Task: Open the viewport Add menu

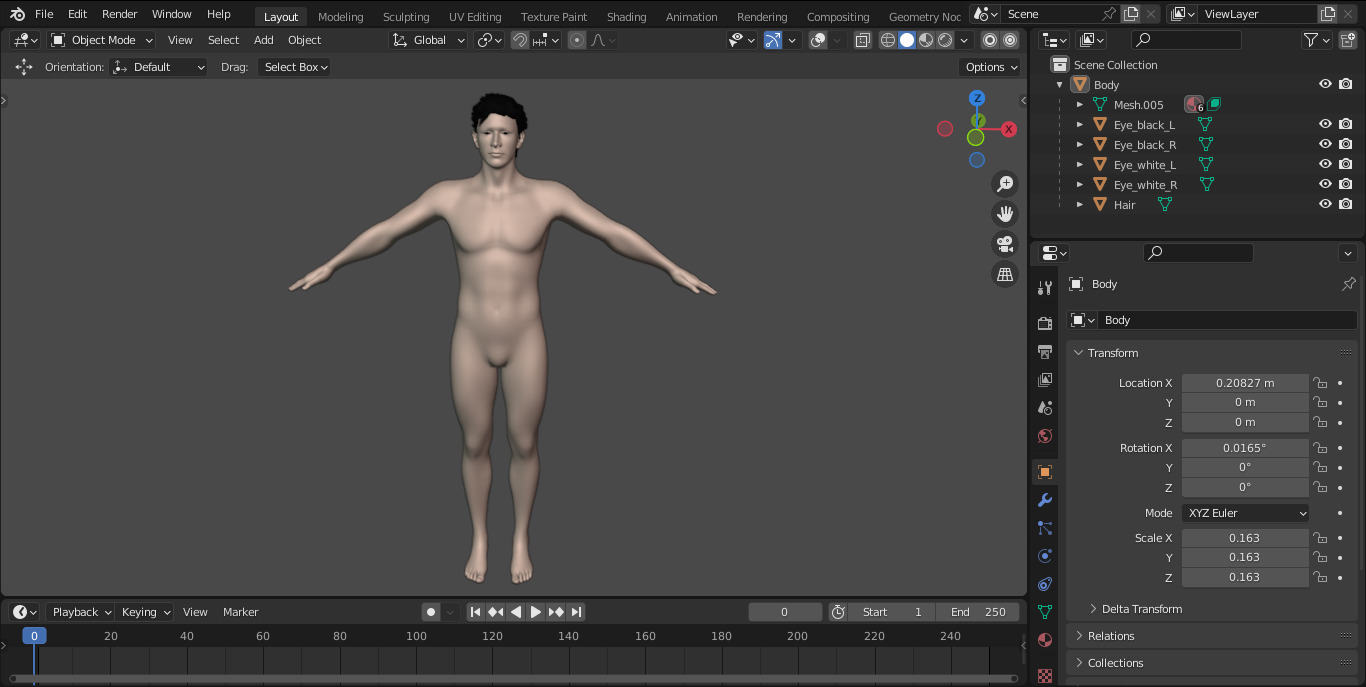Action: [264, 40]
